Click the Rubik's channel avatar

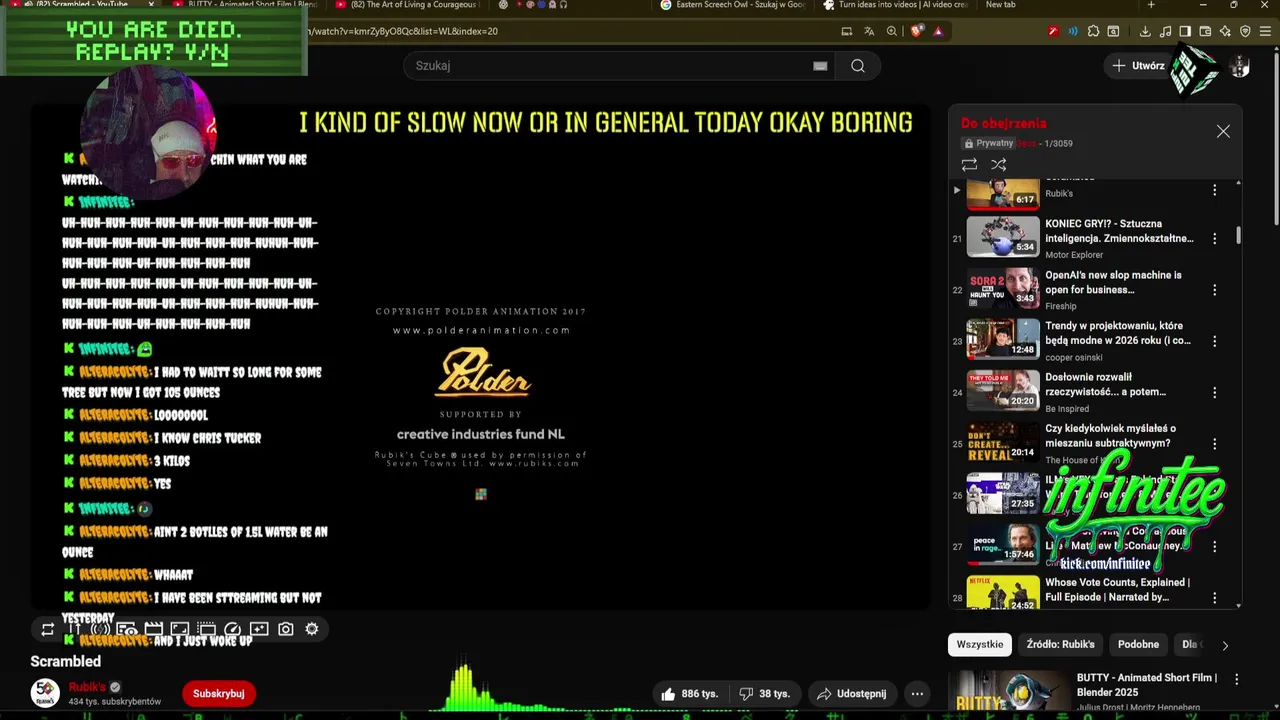point(45,694)
